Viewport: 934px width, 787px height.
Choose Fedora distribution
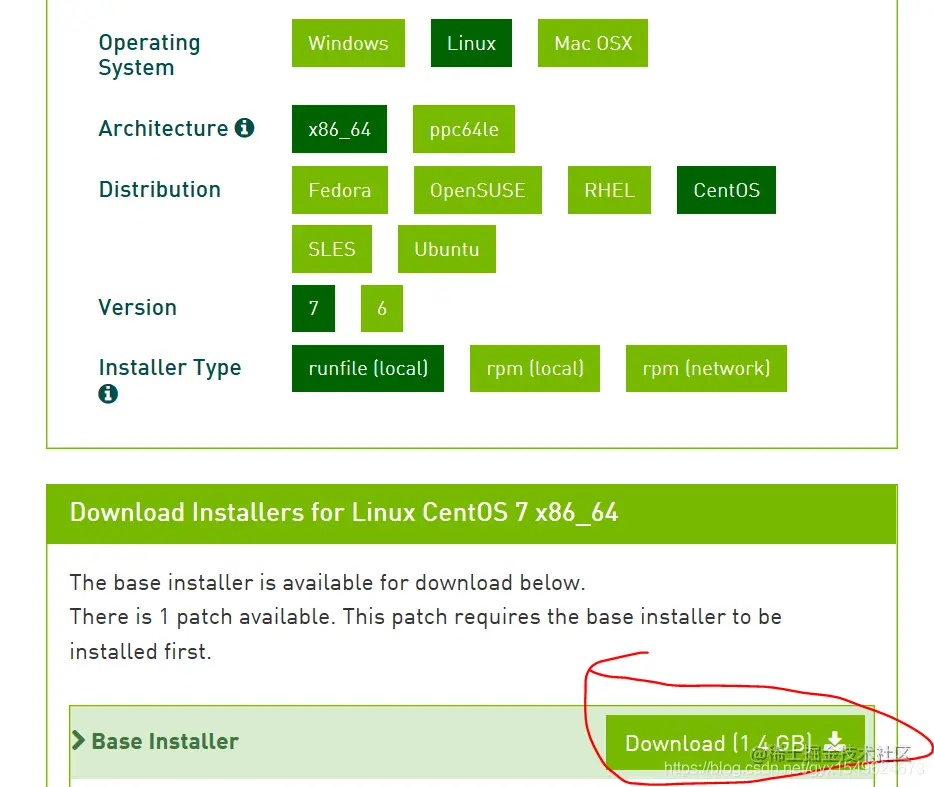340,190
